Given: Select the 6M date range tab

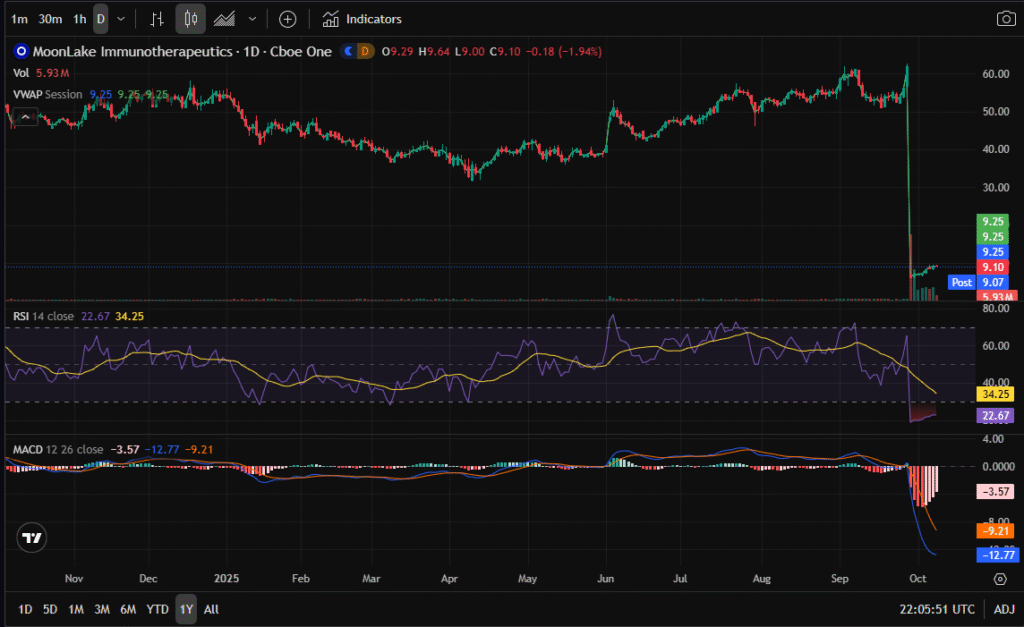Looking at the screenshot, I should click(127, 609).
